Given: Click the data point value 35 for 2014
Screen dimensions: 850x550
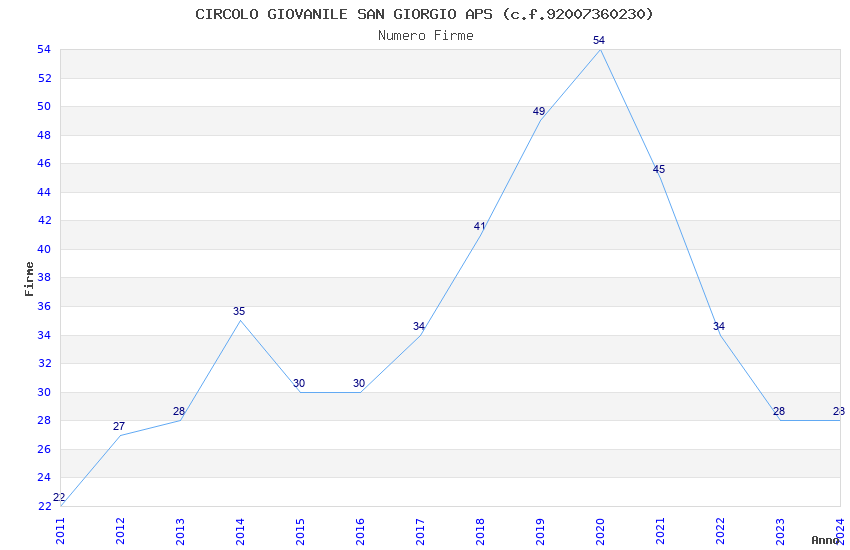Looking at the screenshot, I should coord(239,312).
